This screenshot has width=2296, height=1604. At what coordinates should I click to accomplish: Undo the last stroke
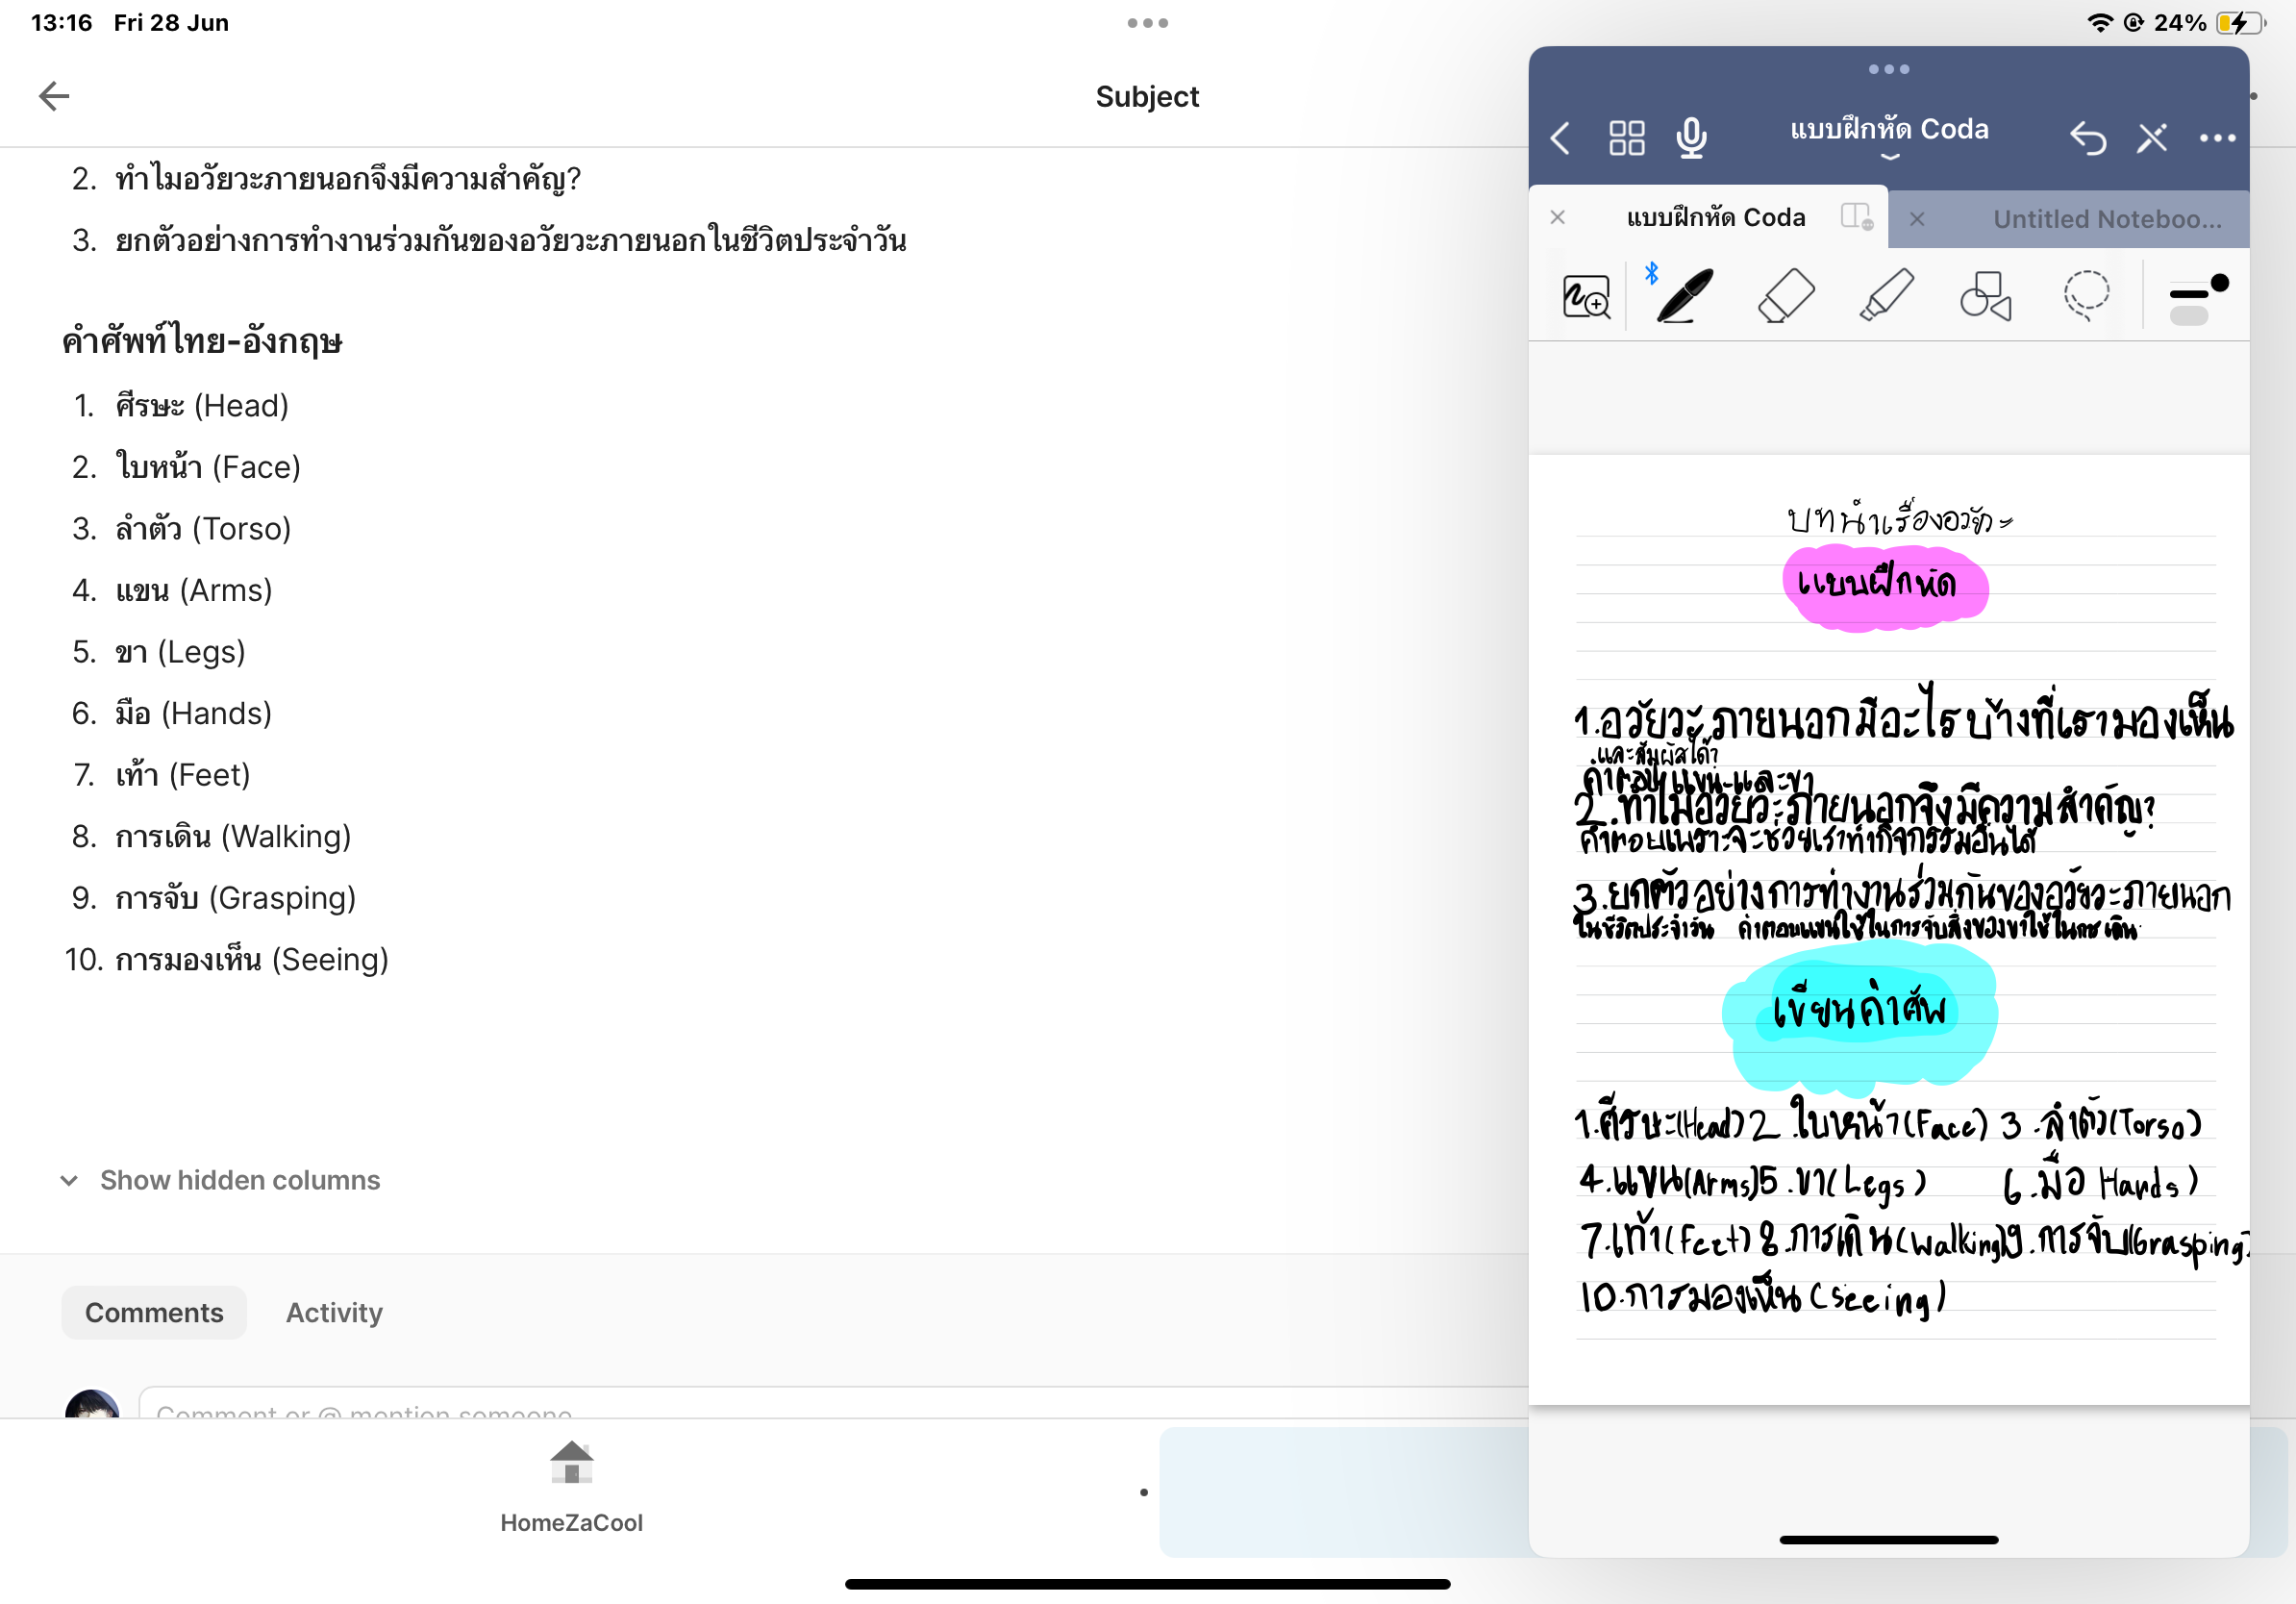click(x=2088, y=138)
